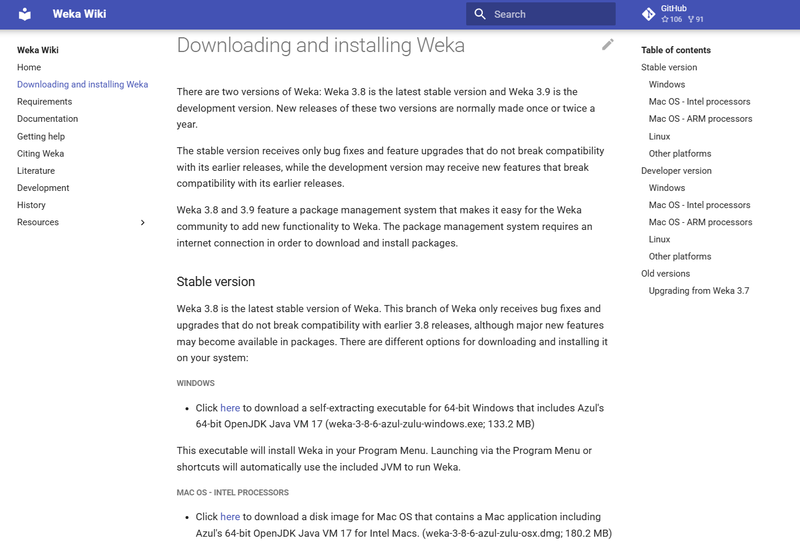Open the GitHub repository icon
The width and height of the screenshot is (800, 545).
[x=648, y=14]
